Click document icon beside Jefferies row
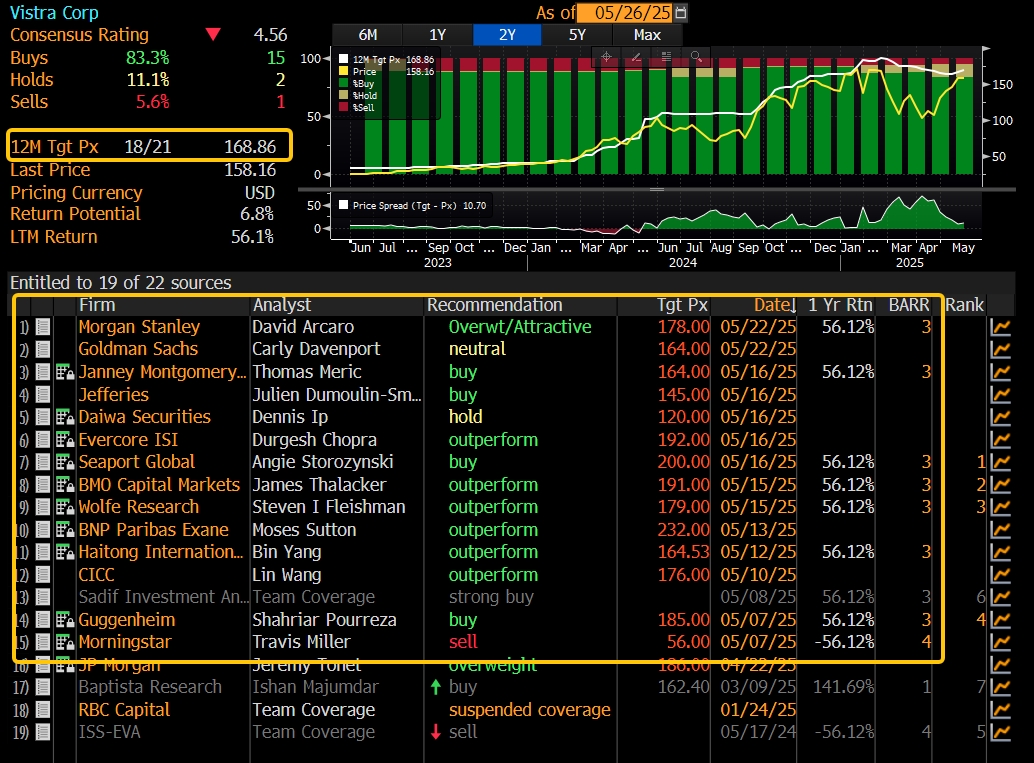This screenshot has width=1034, height=763. [43, 395]
